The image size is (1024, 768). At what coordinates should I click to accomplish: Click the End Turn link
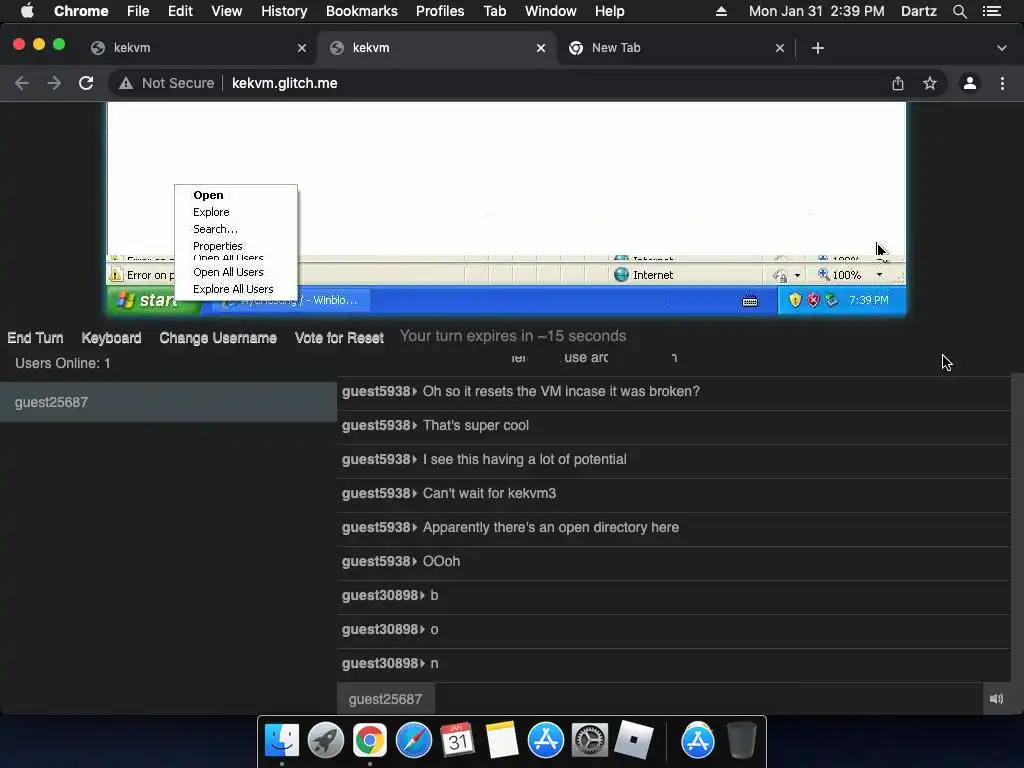tap(35, 338)
